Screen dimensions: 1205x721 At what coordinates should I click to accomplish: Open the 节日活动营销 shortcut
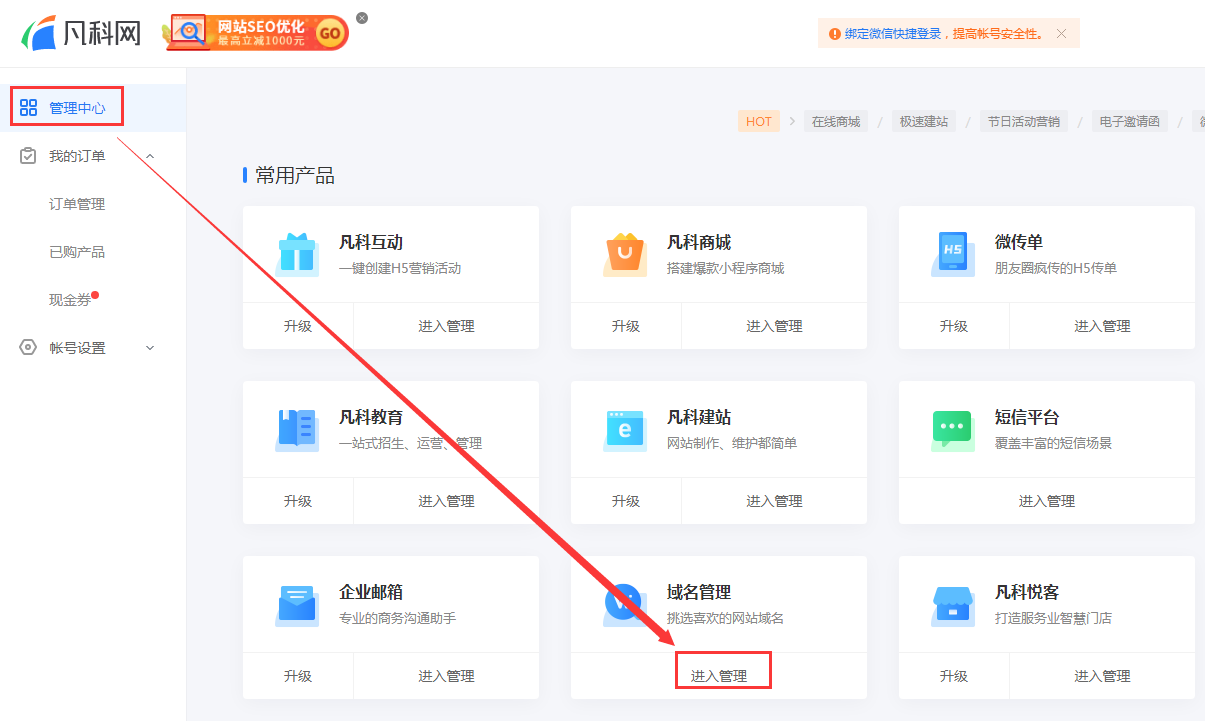click(x=1024, y=122)
